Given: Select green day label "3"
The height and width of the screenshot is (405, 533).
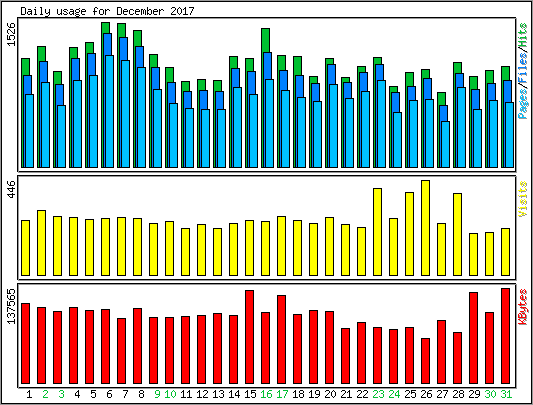Looking at the screenshot, I should click(x=61, y=394).
